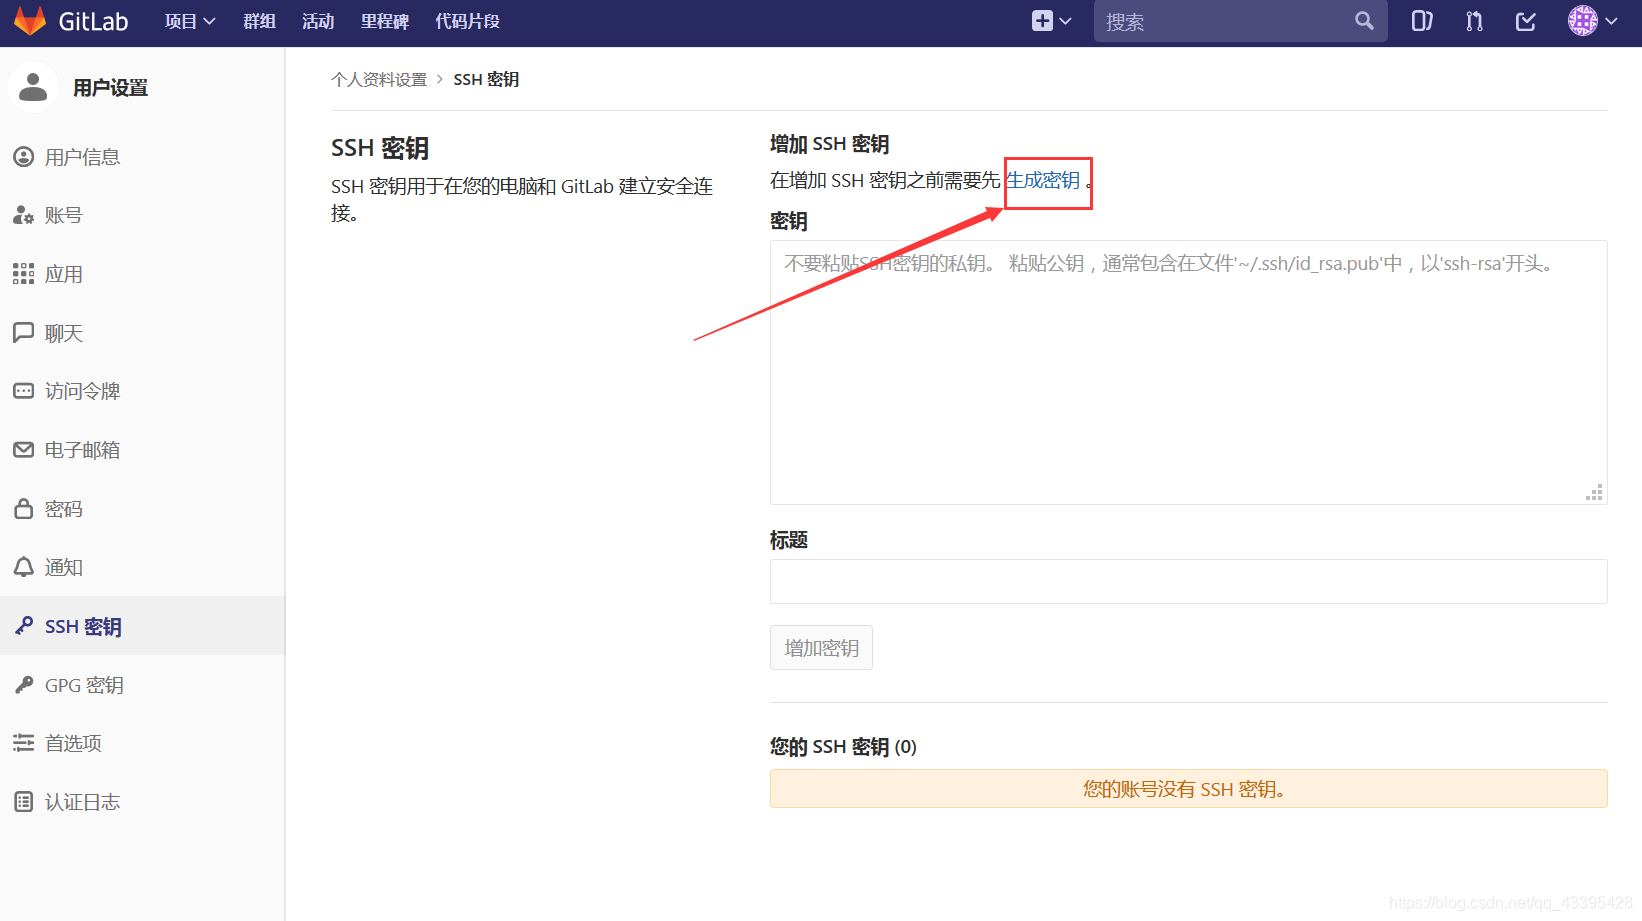Click the 增加 SSH 密钥 heading
This screenshot has height=921, width=1642.
click(830, 144)
